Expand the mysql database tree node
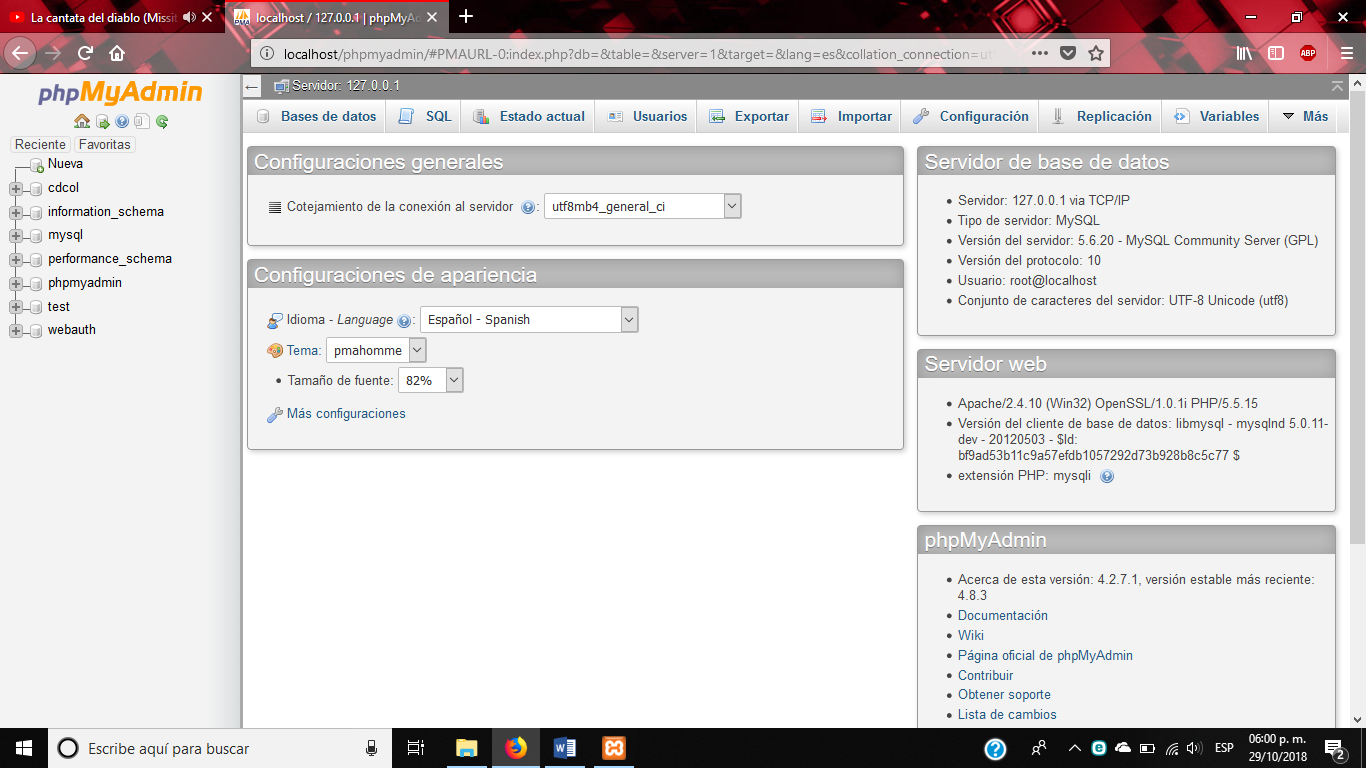 [x=14, y=235]
